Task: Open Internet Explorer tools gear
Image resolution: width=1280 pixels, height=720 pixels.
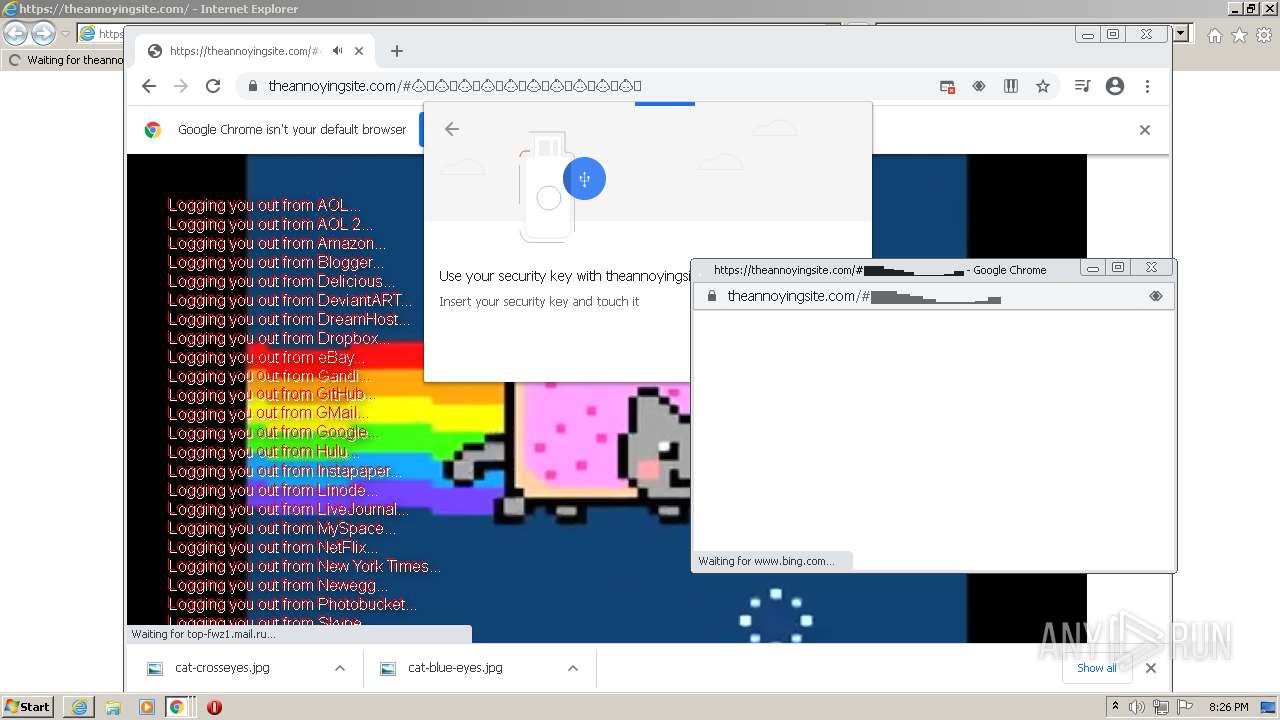Action: pos(1264,35)
